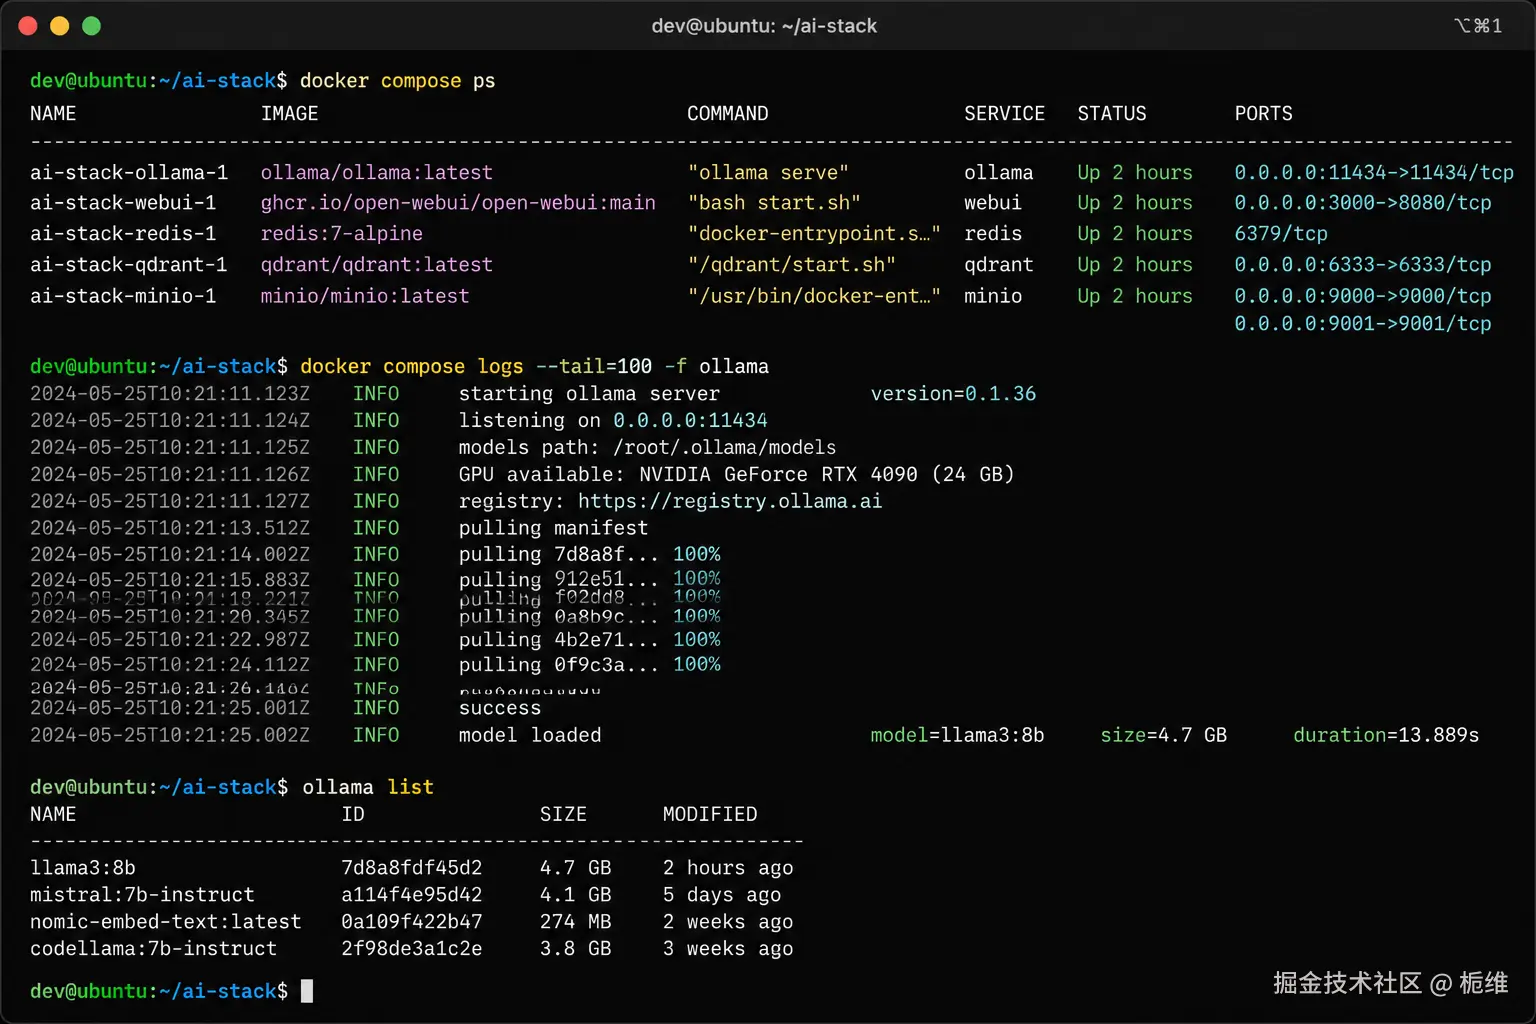Image resolution: width=1536 pixels, height=1024 pixels.
Task: Click the duration=13.889s log value
Action: click(1386, 736)
